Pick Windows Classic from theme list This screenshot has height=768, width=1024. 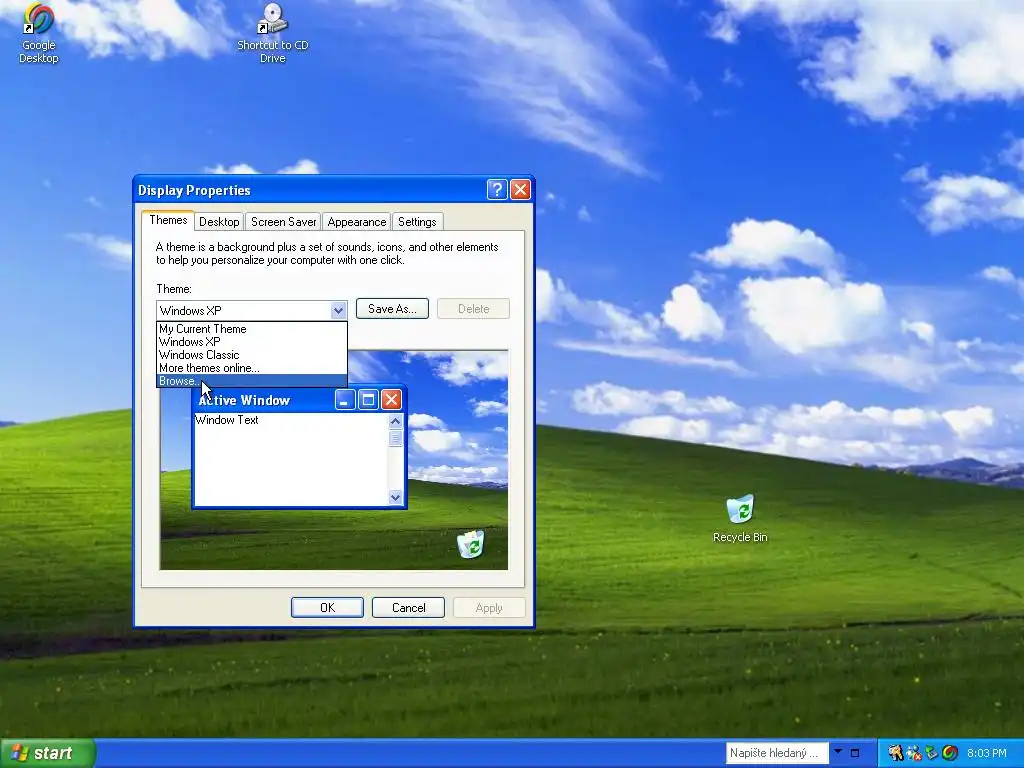click(x=251, y=355)
